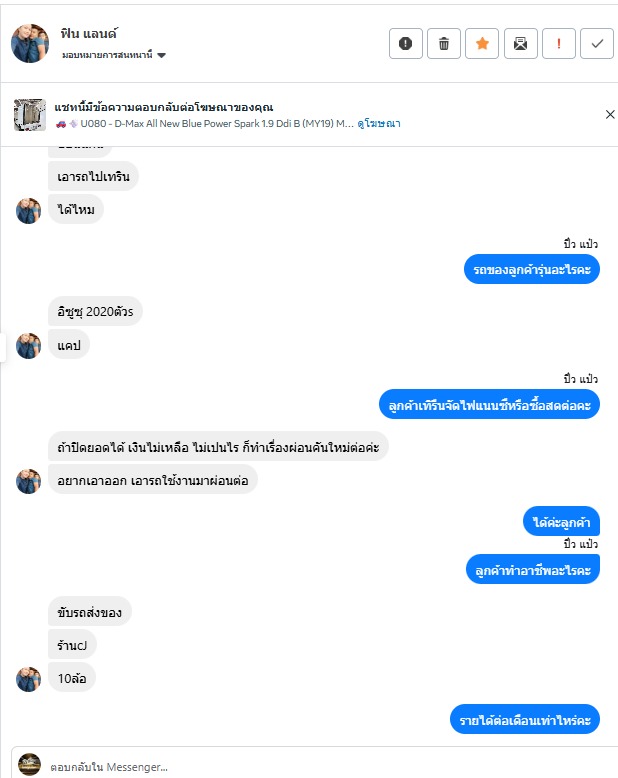
Task: Click the page avatar beside reply box
Action: [29, 765]
